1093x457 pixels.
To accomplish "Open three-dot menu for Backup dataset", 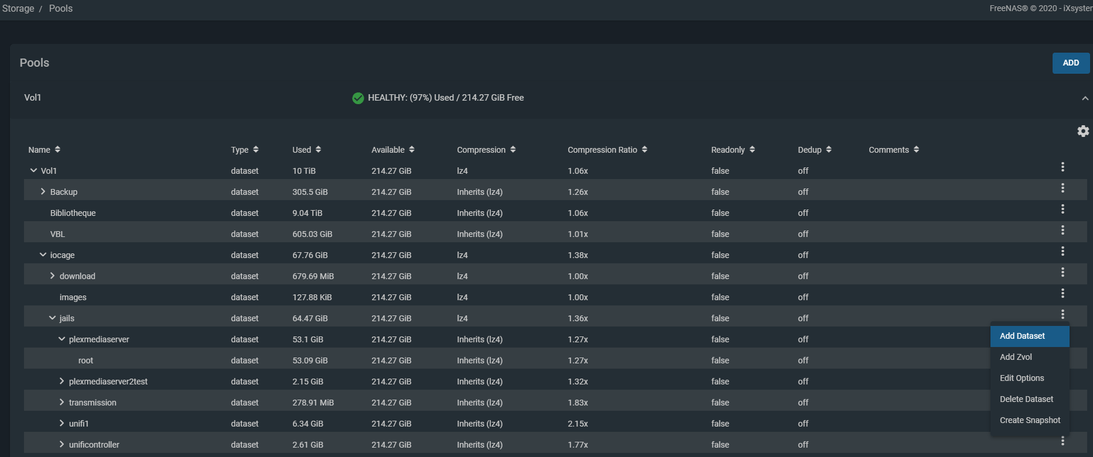I will click(x=1062, y=188).
